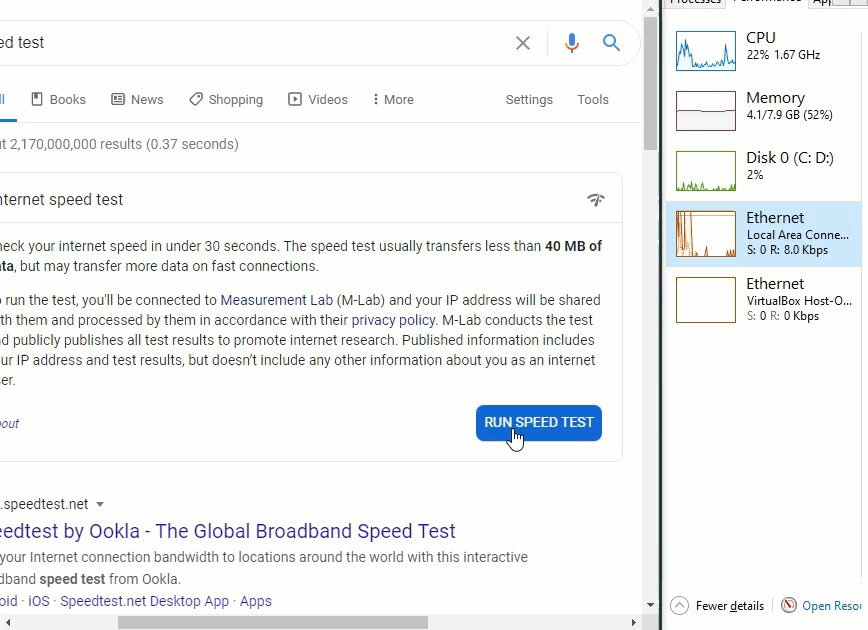Viewport: 868px width, 630px height.
Task: Switch to the News results tab
Action: click(137, 100)
